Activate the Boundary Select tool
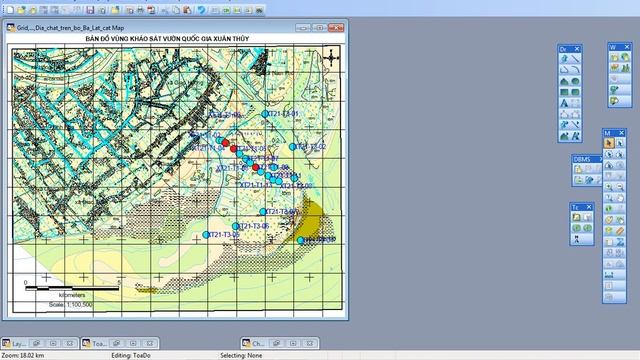 (609, 165)
